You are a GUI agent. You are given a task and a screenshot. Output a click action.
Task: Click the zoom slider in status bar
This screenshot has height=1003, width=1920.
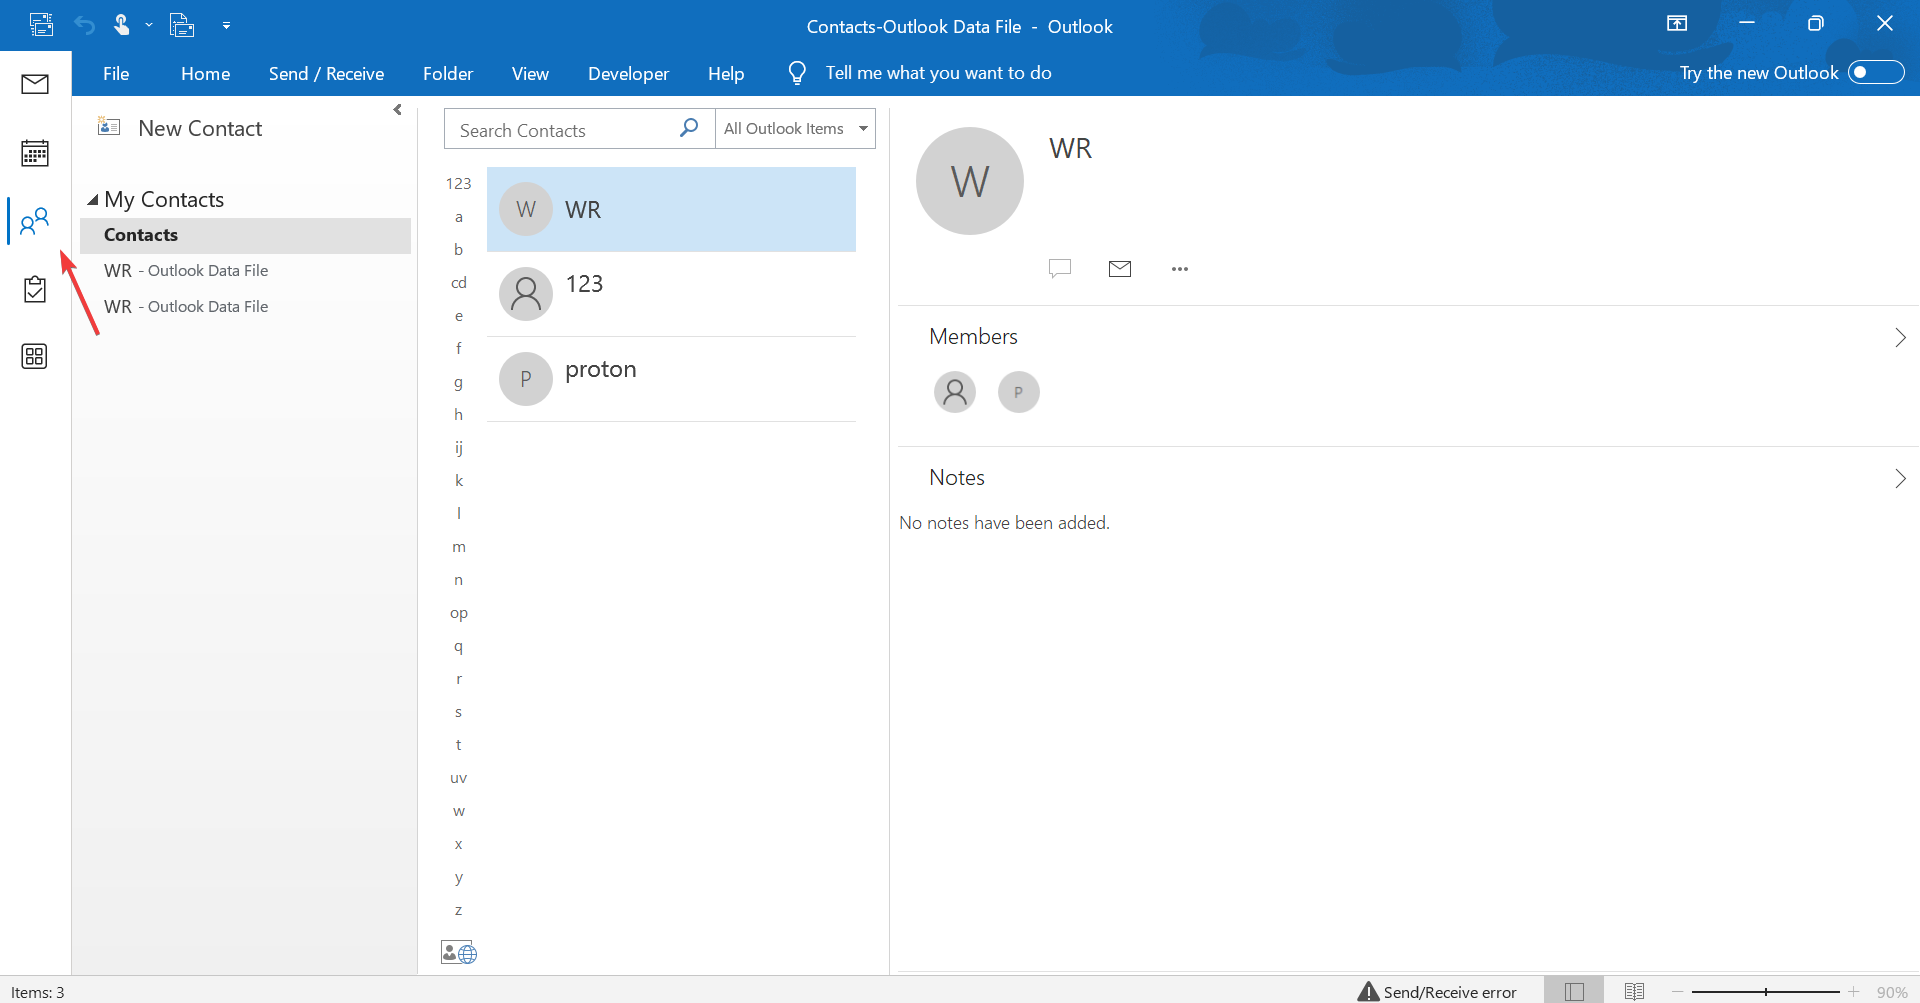1765,991
